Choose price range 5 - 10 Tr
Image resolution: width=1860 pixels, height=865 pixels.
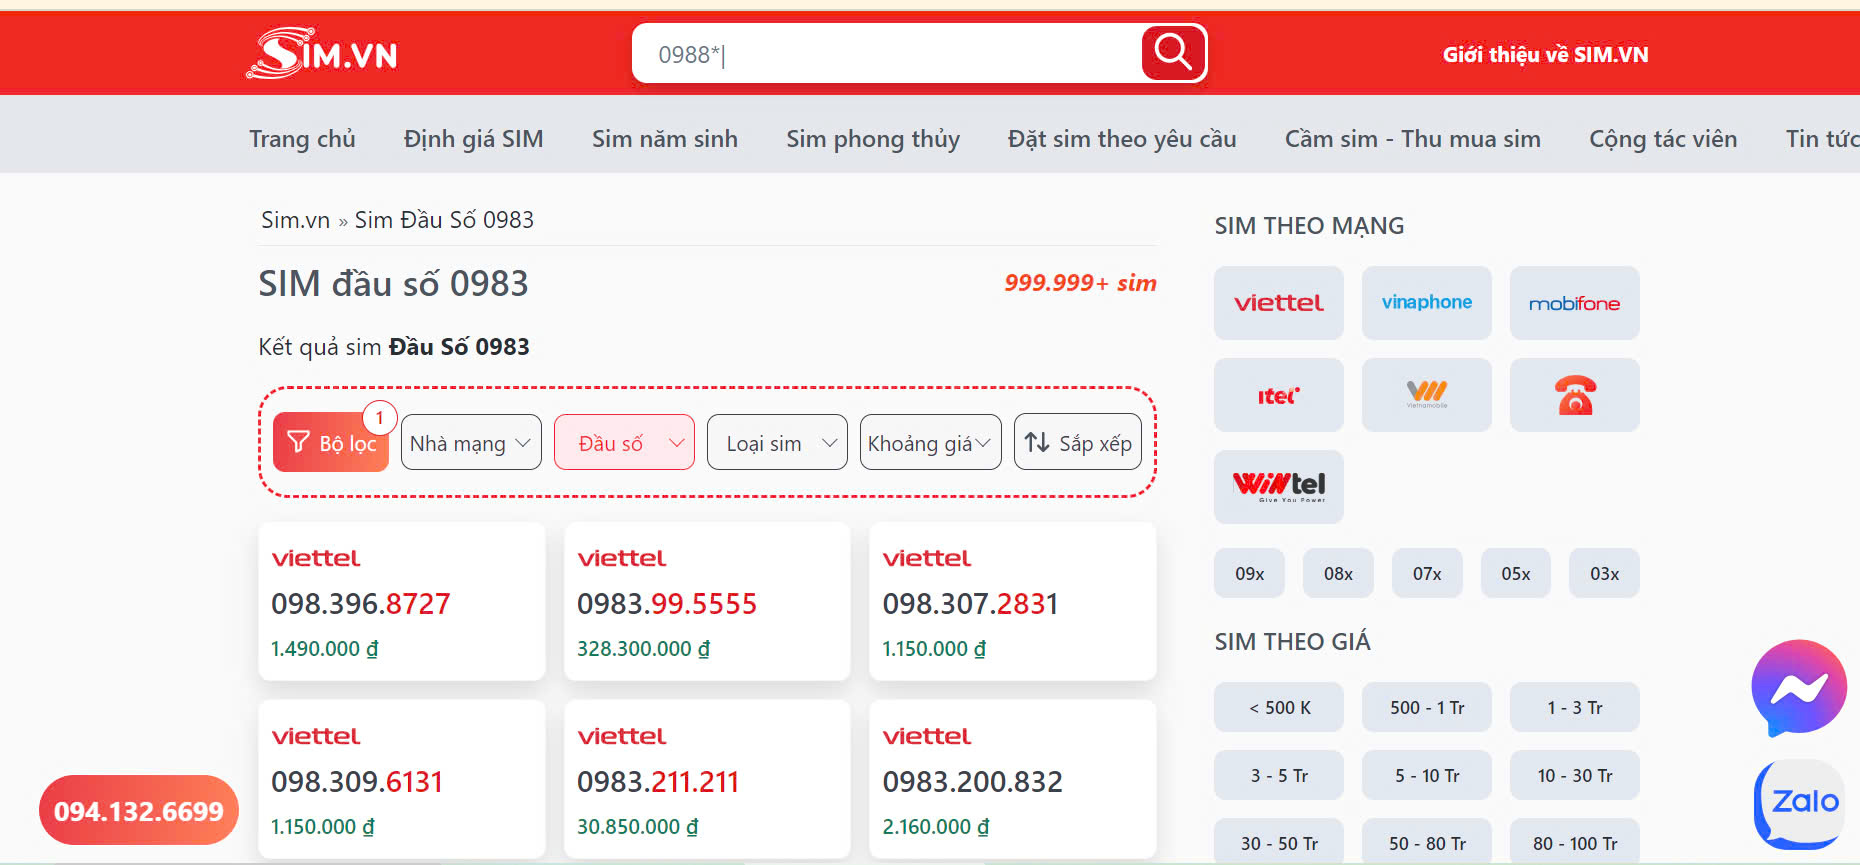[1427, 775]
